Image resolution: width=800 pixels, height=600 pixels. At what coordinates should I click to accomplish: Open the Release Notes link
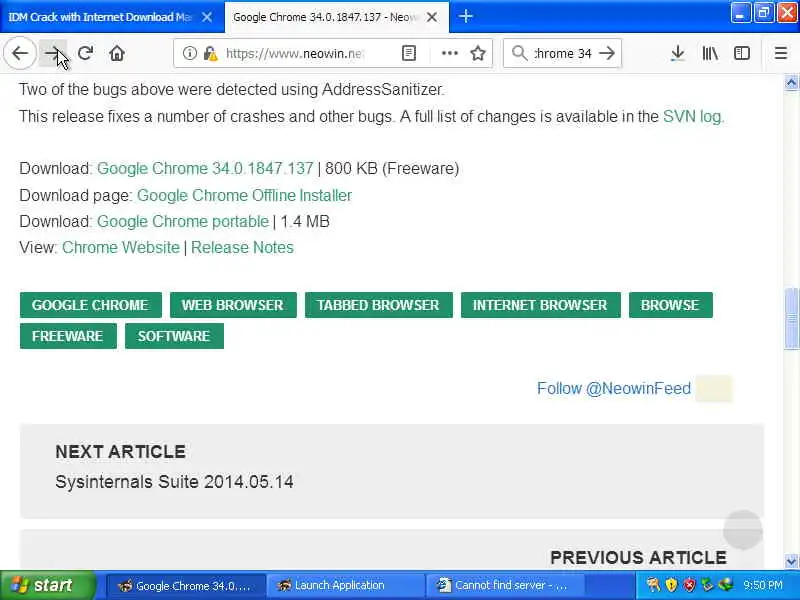(x=242, y=247)
